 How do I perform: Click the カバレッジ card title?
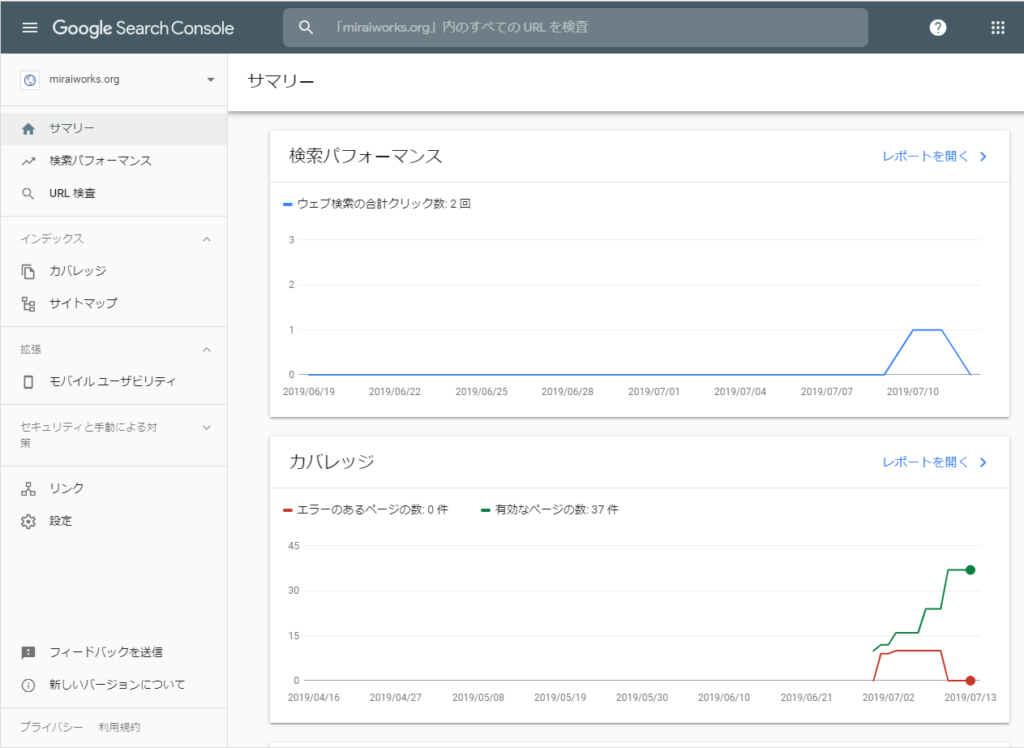tap(332, 463)
